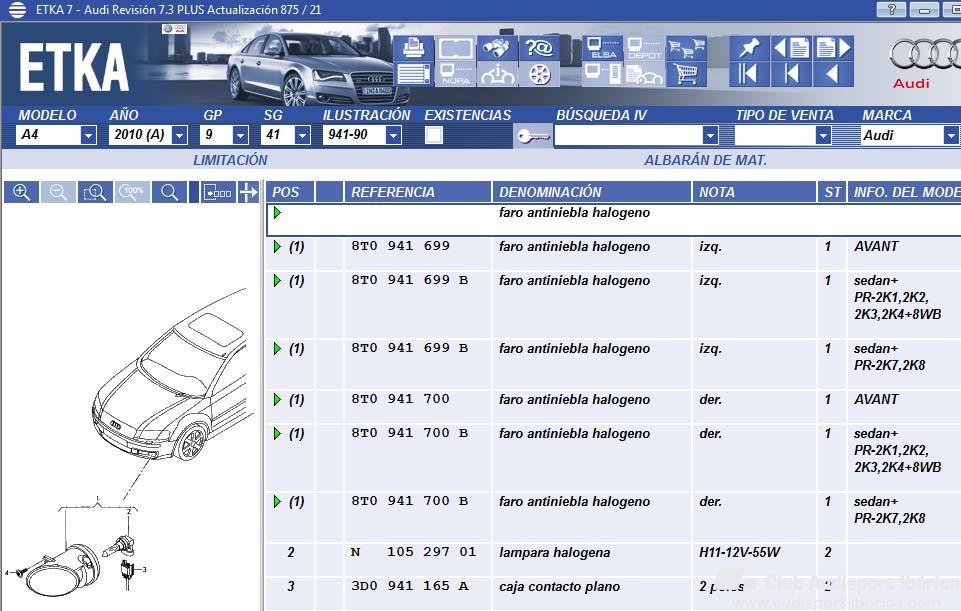Image resolution: width=961 pixels, height=611 pixels.
Task: Click the plain left arrow icon
Action: (833, 74)
